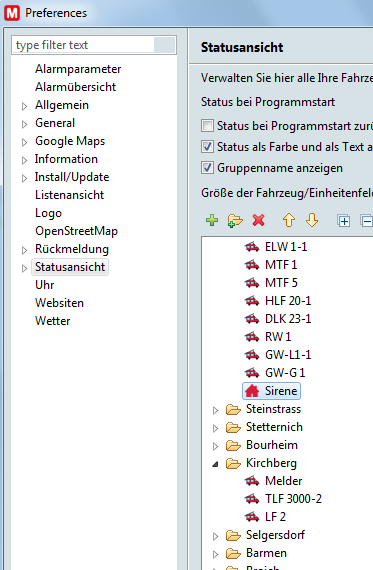The width and height of the screenshot is (373, 570).
Task: Move item up with yellow arrow
Action: click(x=289, y=220)
